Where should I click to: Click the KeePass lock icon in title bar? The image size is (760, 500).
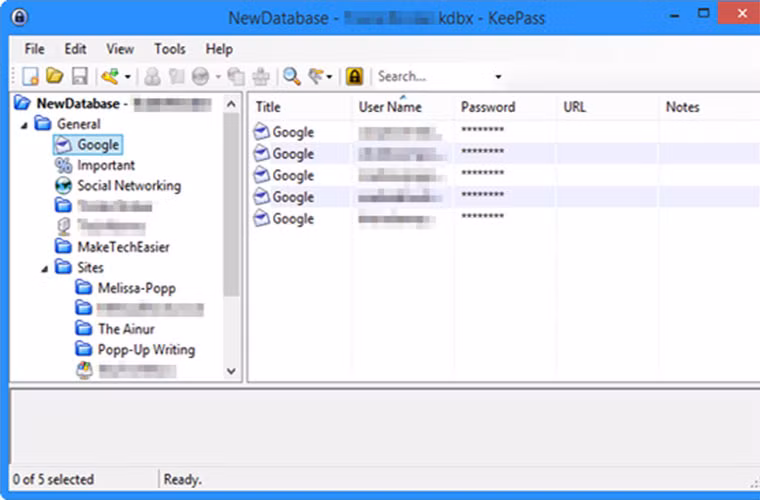(19, 17)
